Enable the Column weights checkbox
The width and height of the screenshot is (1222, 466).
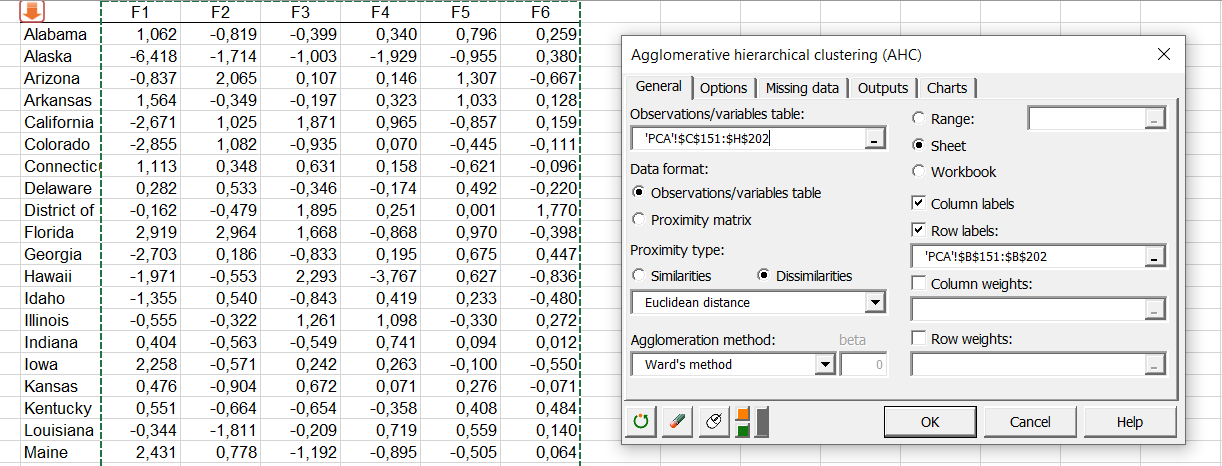point(919,284)
